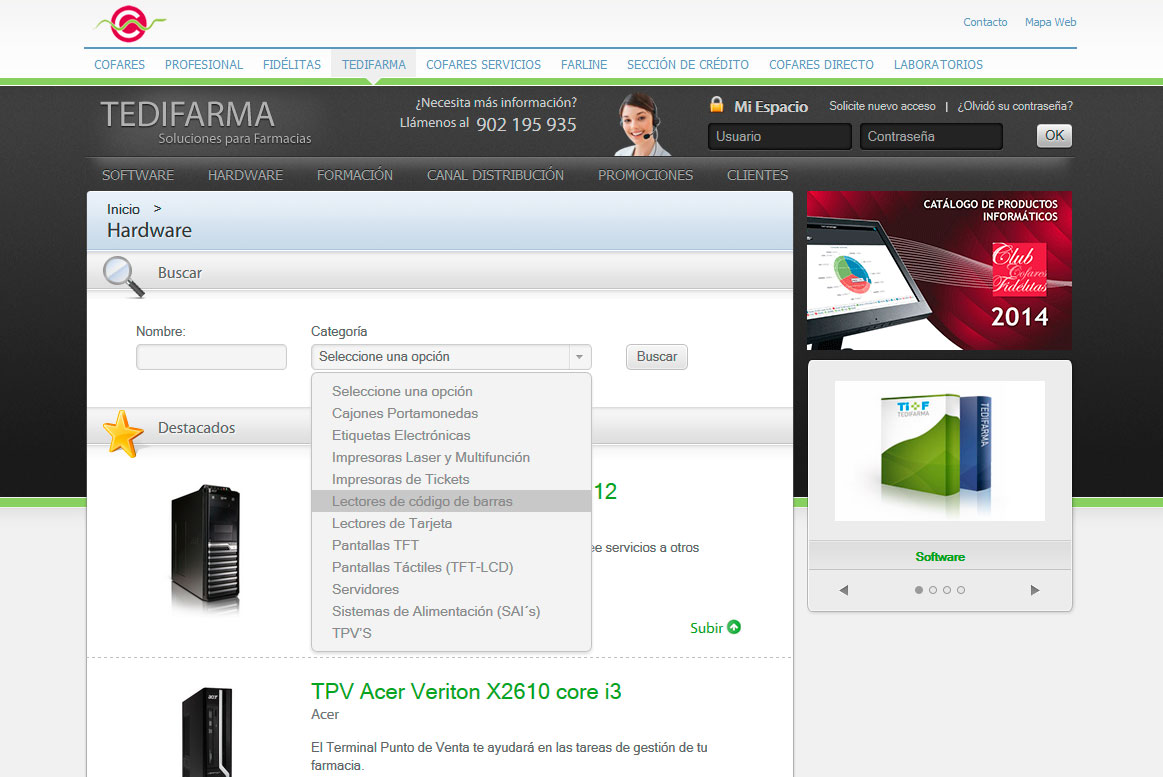Select the fourth carousel pagination dot

pos(961,590)
